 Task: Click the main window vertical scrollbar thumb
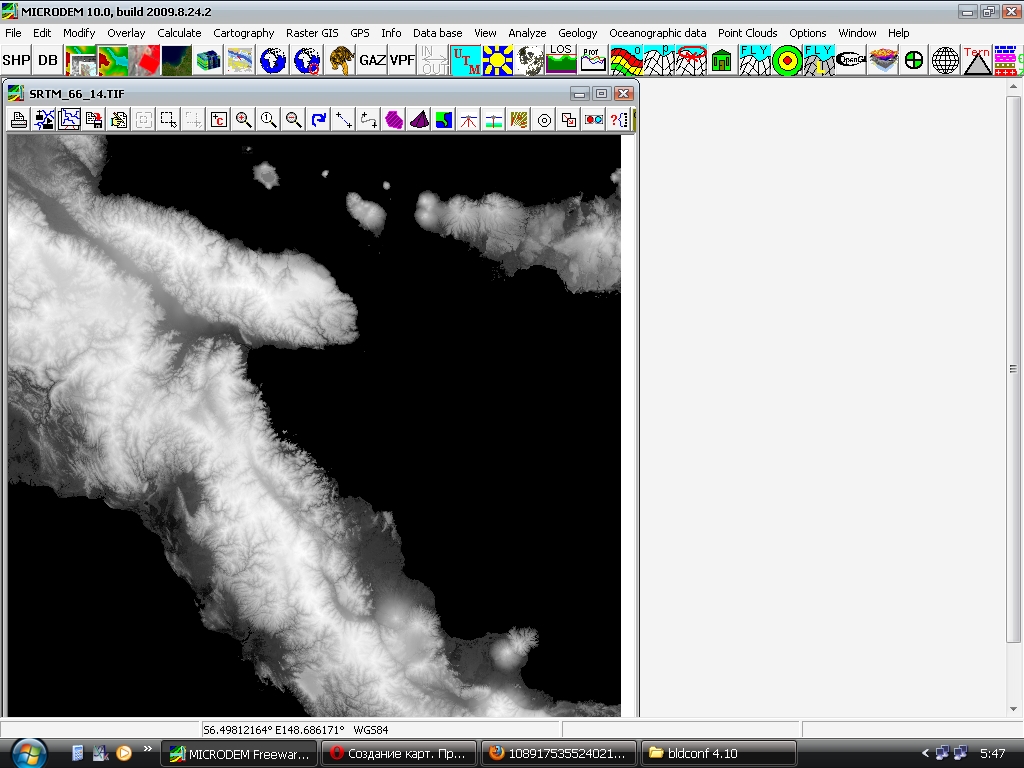pos(1014,369)
